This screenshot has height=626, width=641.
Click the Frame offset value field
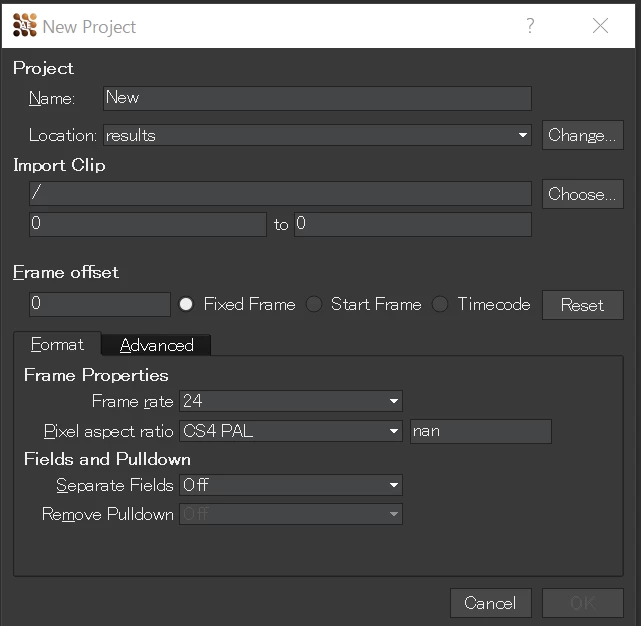tap(100, 304)
